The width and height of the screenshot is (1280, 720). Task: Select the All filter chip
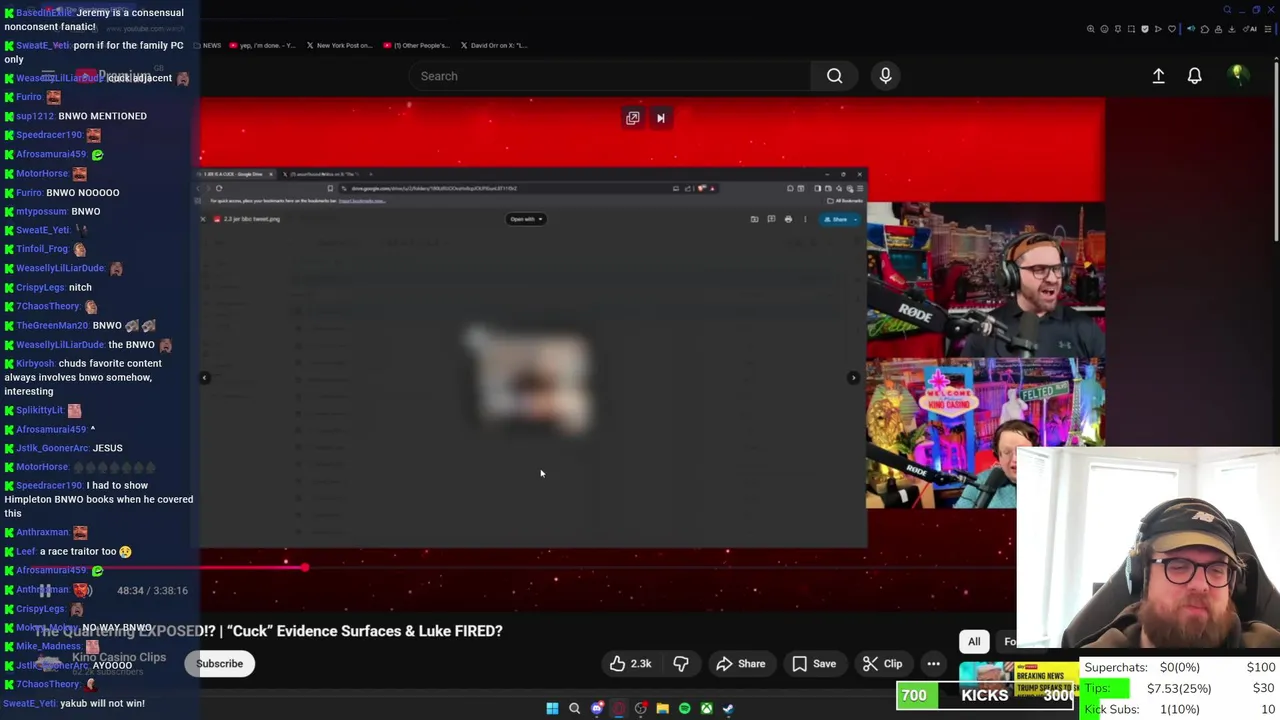point(974,642)
